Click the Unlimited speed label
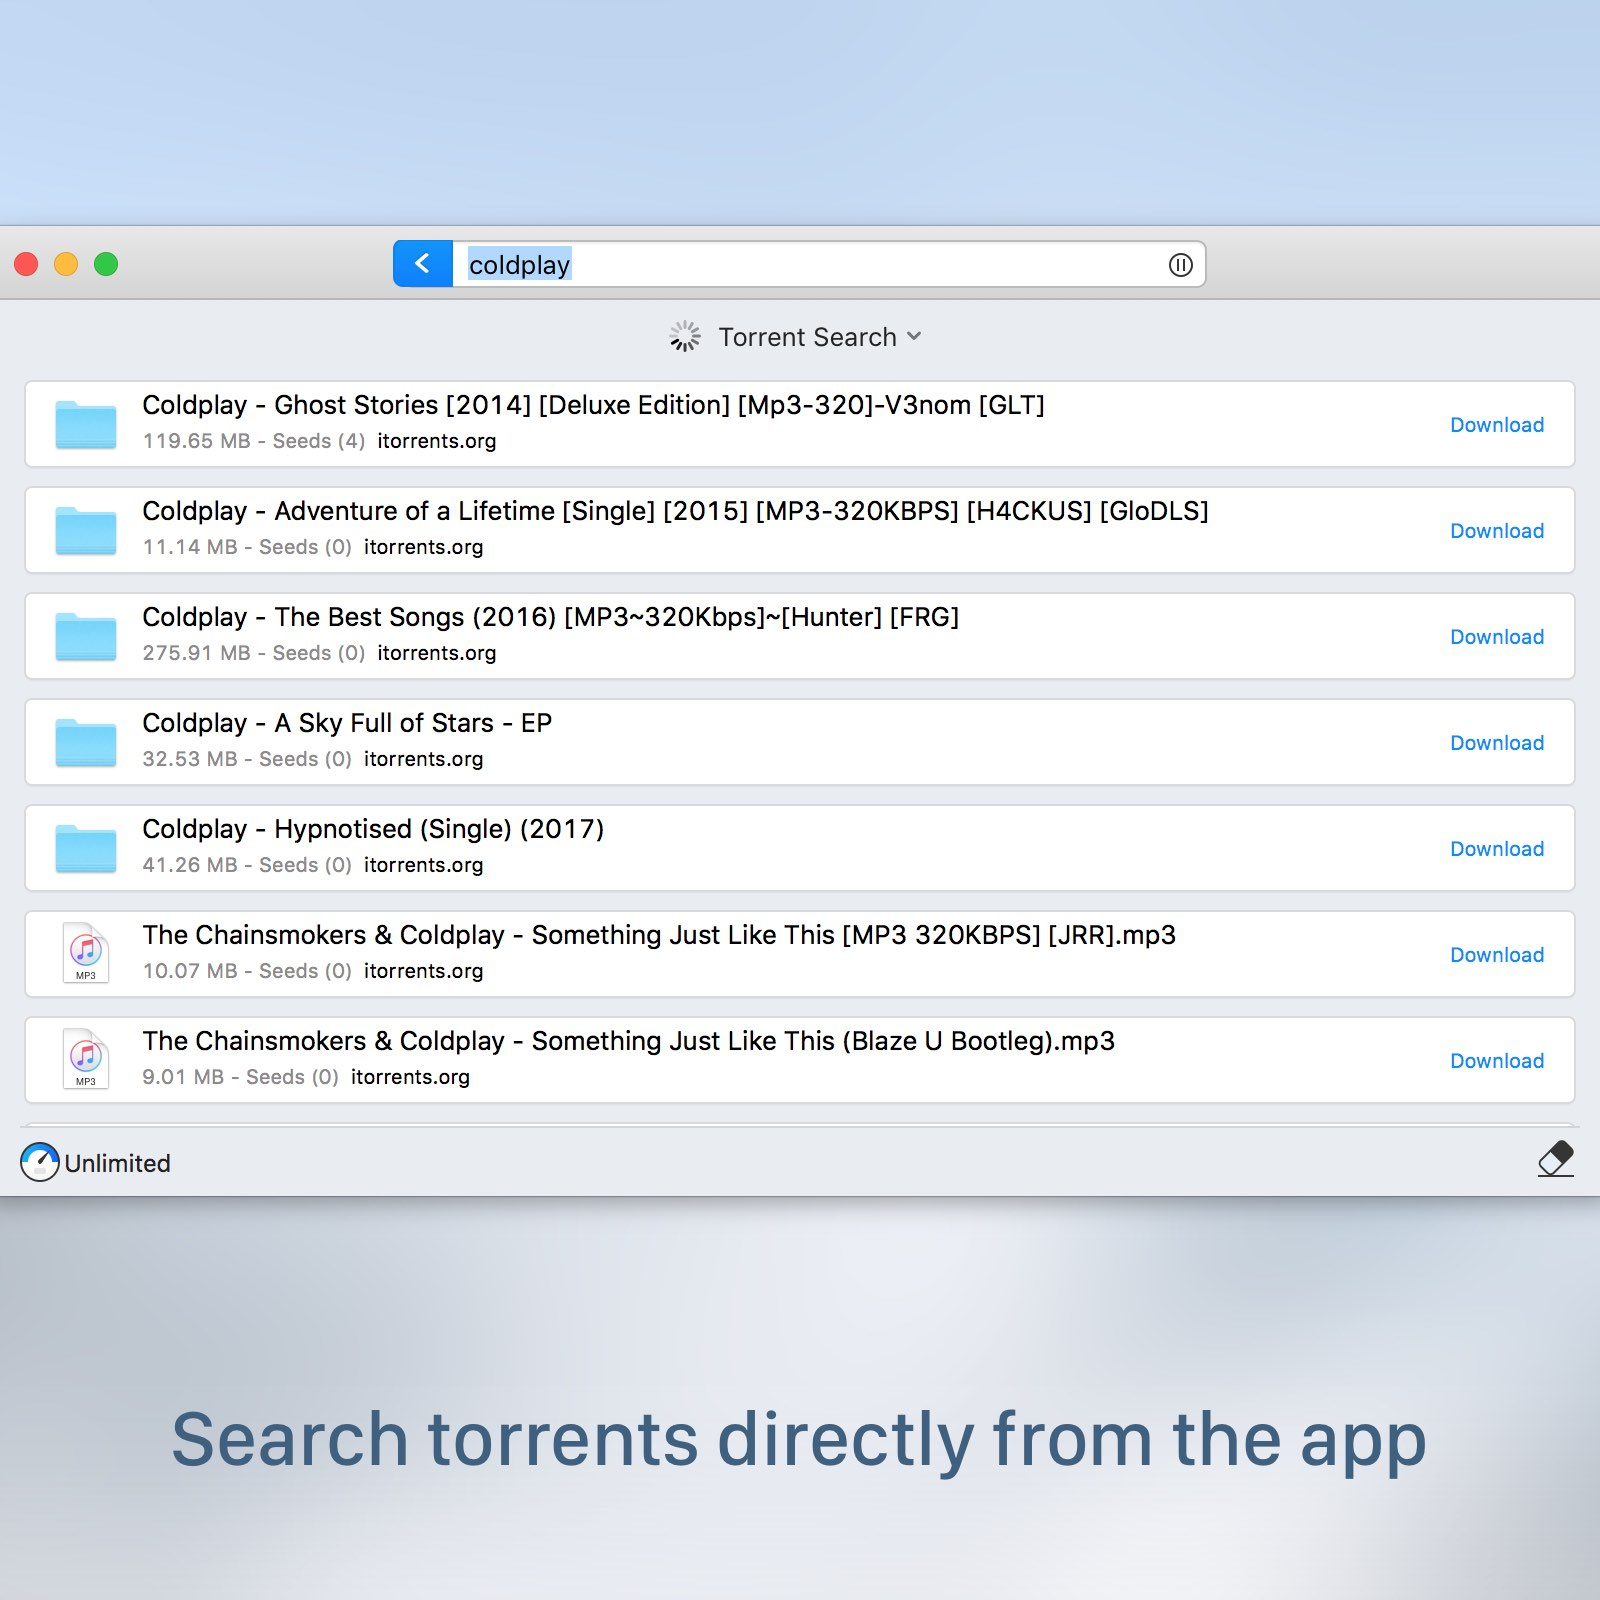1600x1600 pixels. [x=118, y=1163]
